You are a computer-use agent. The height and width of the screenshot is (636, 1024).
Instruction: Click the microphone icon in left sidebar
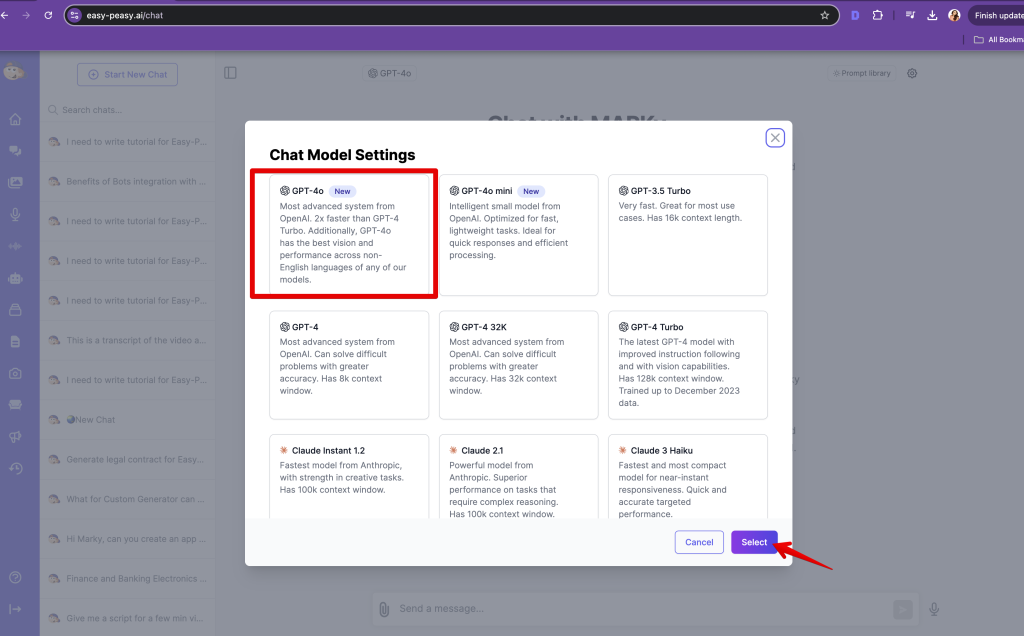pyautogui.click(x=15, y=215)
